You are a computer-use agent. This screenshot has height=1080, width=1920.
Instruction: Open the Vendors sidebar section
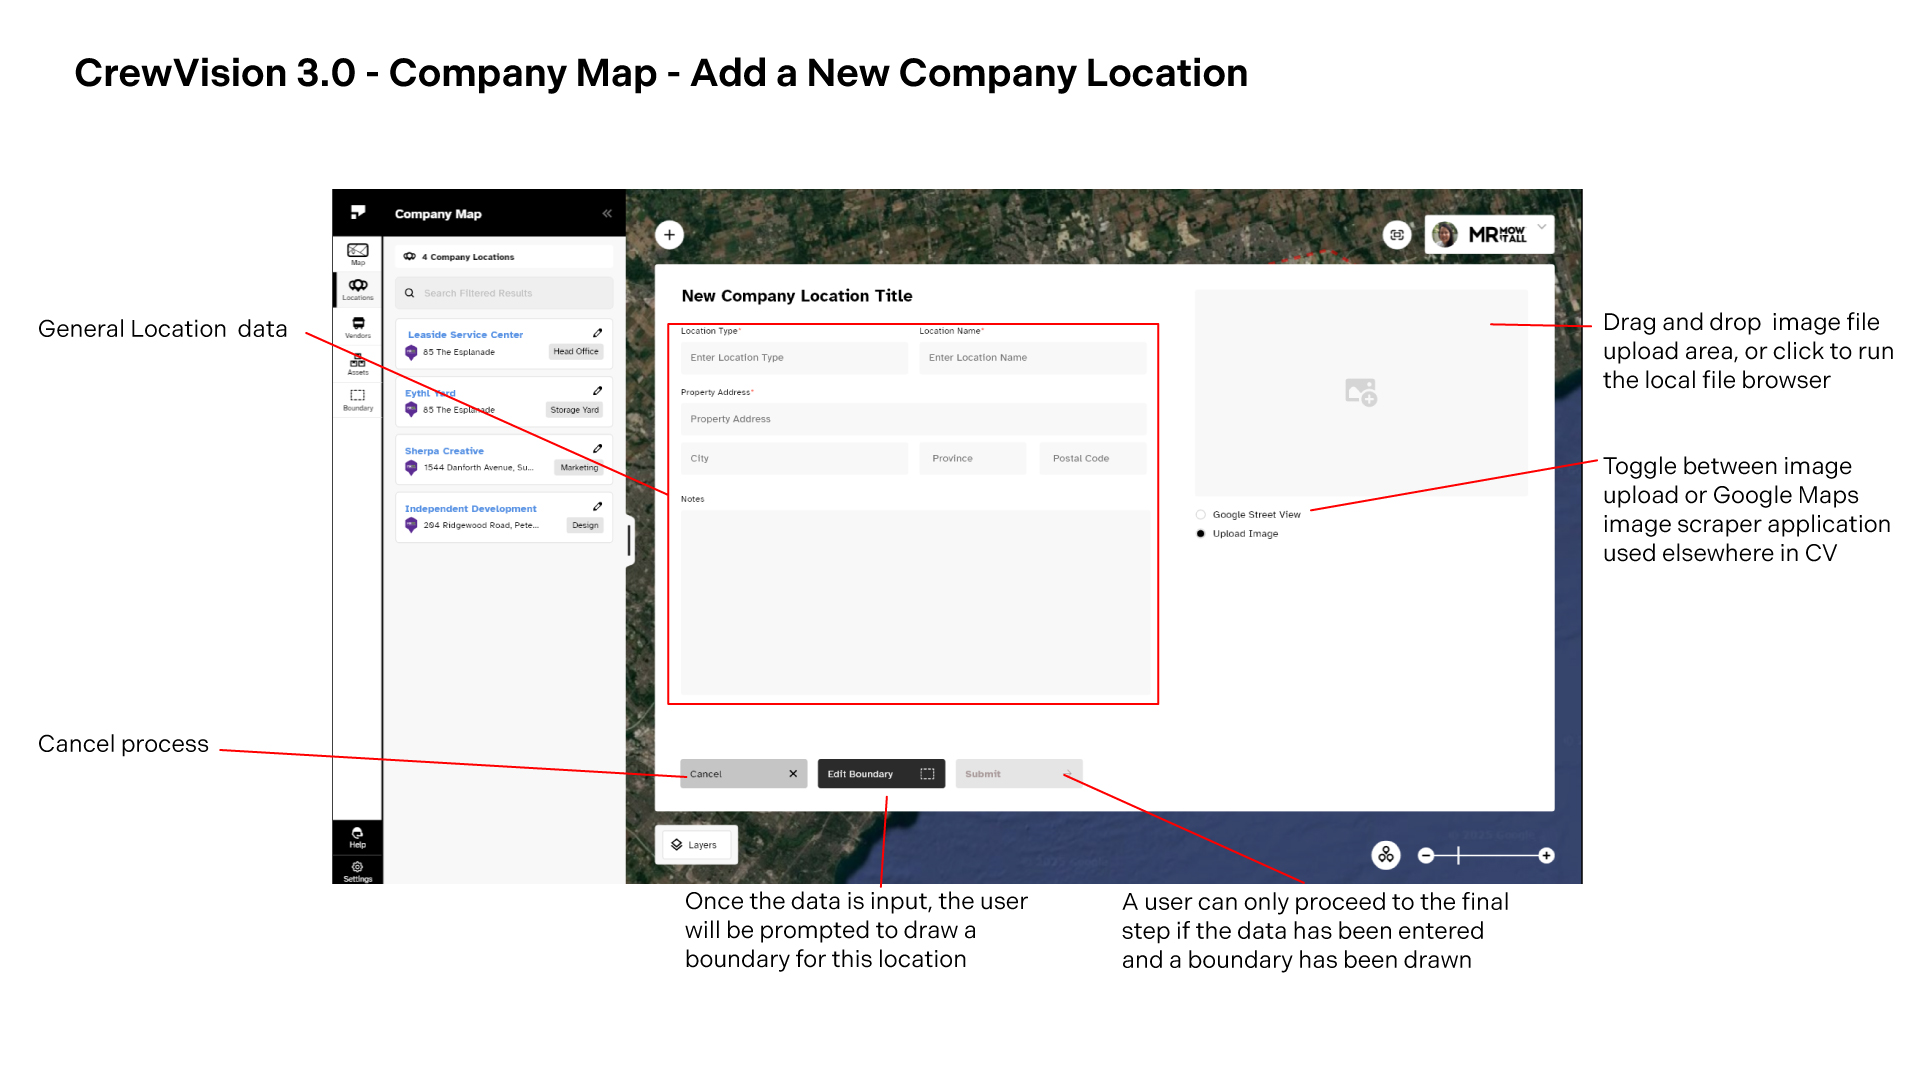coord(358,327)
